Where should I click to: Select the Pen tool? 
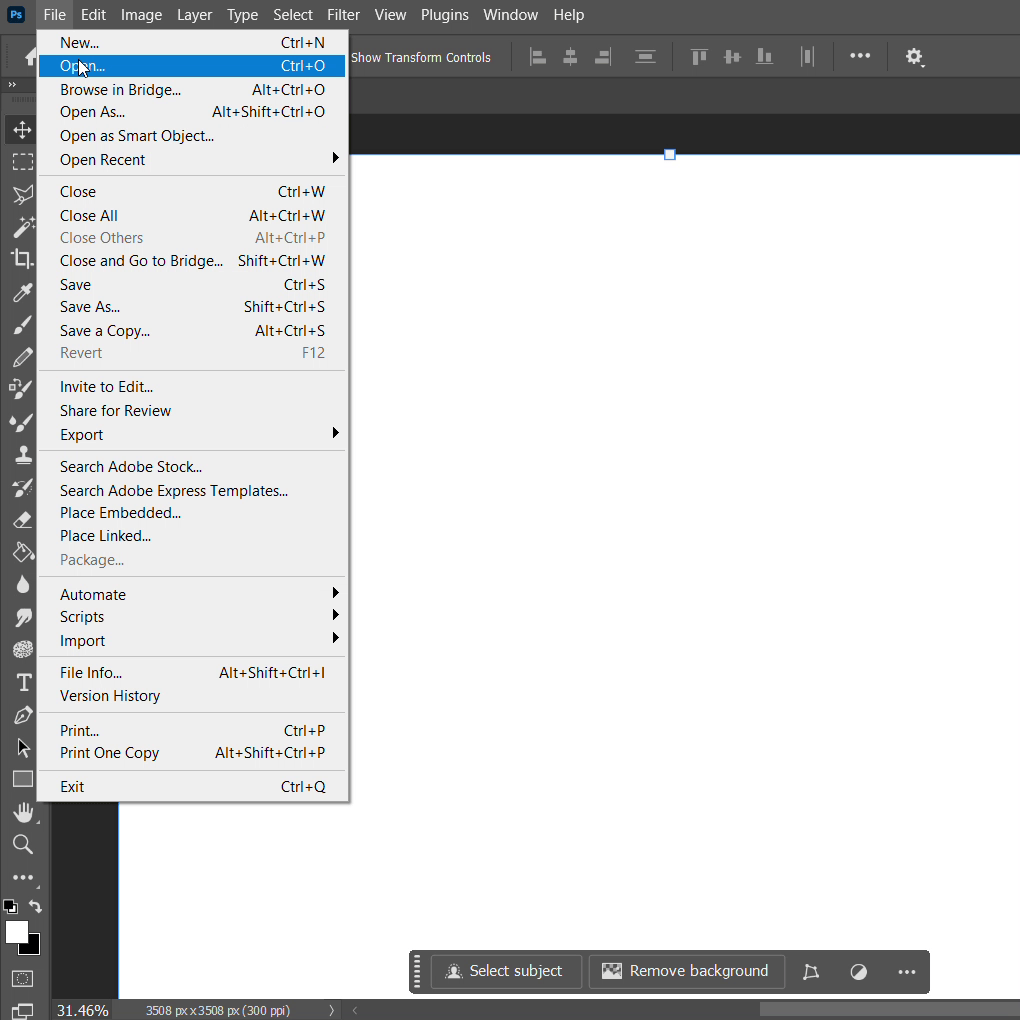click(22, 715)
